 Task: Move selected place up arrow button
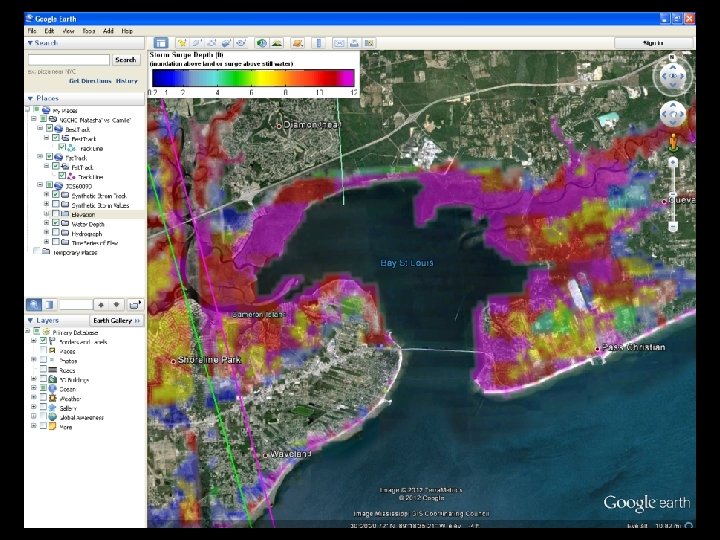click(101, 304)
